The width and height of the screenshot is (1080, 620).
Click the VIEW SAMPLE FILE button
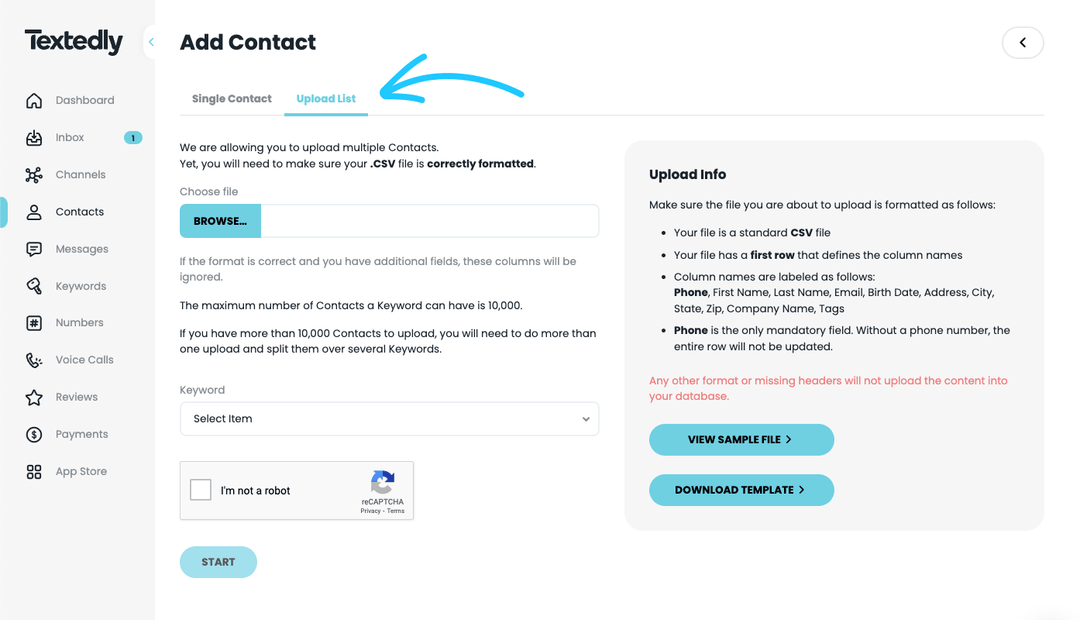point(741,440)
